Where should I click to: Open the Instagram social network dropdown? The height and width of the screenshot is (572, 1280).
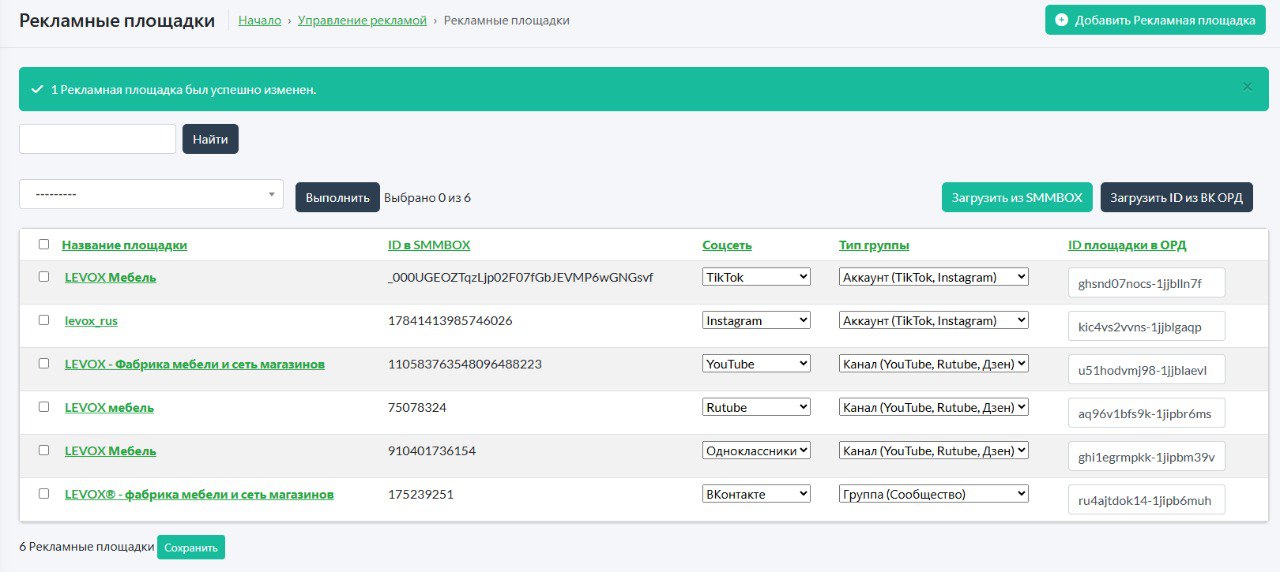coord(756,320)
